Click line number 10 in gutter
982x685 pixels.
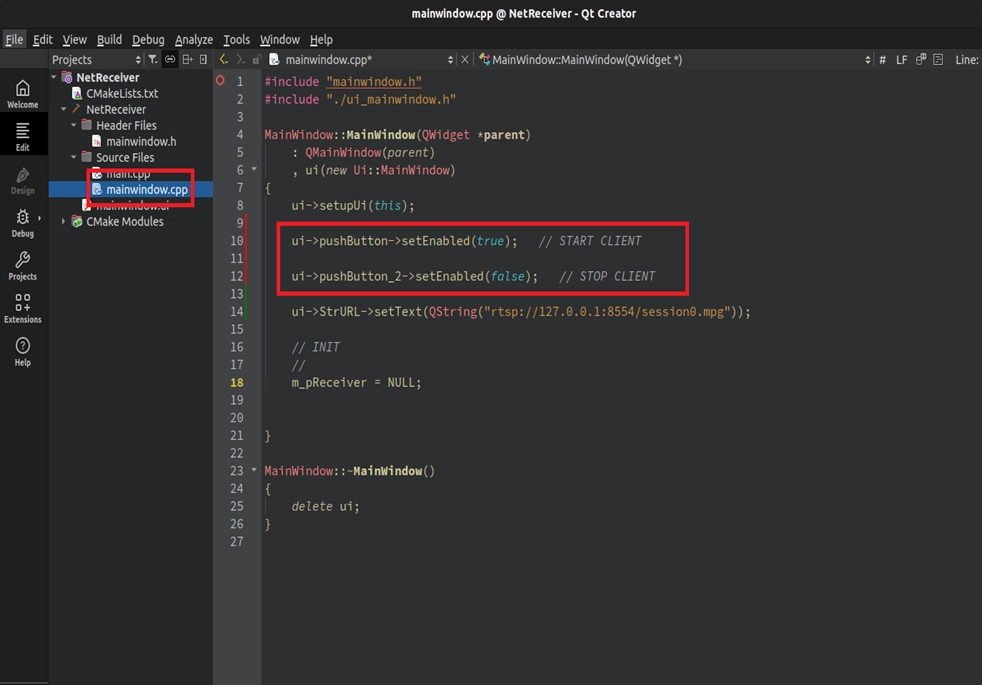coord(237,240)
